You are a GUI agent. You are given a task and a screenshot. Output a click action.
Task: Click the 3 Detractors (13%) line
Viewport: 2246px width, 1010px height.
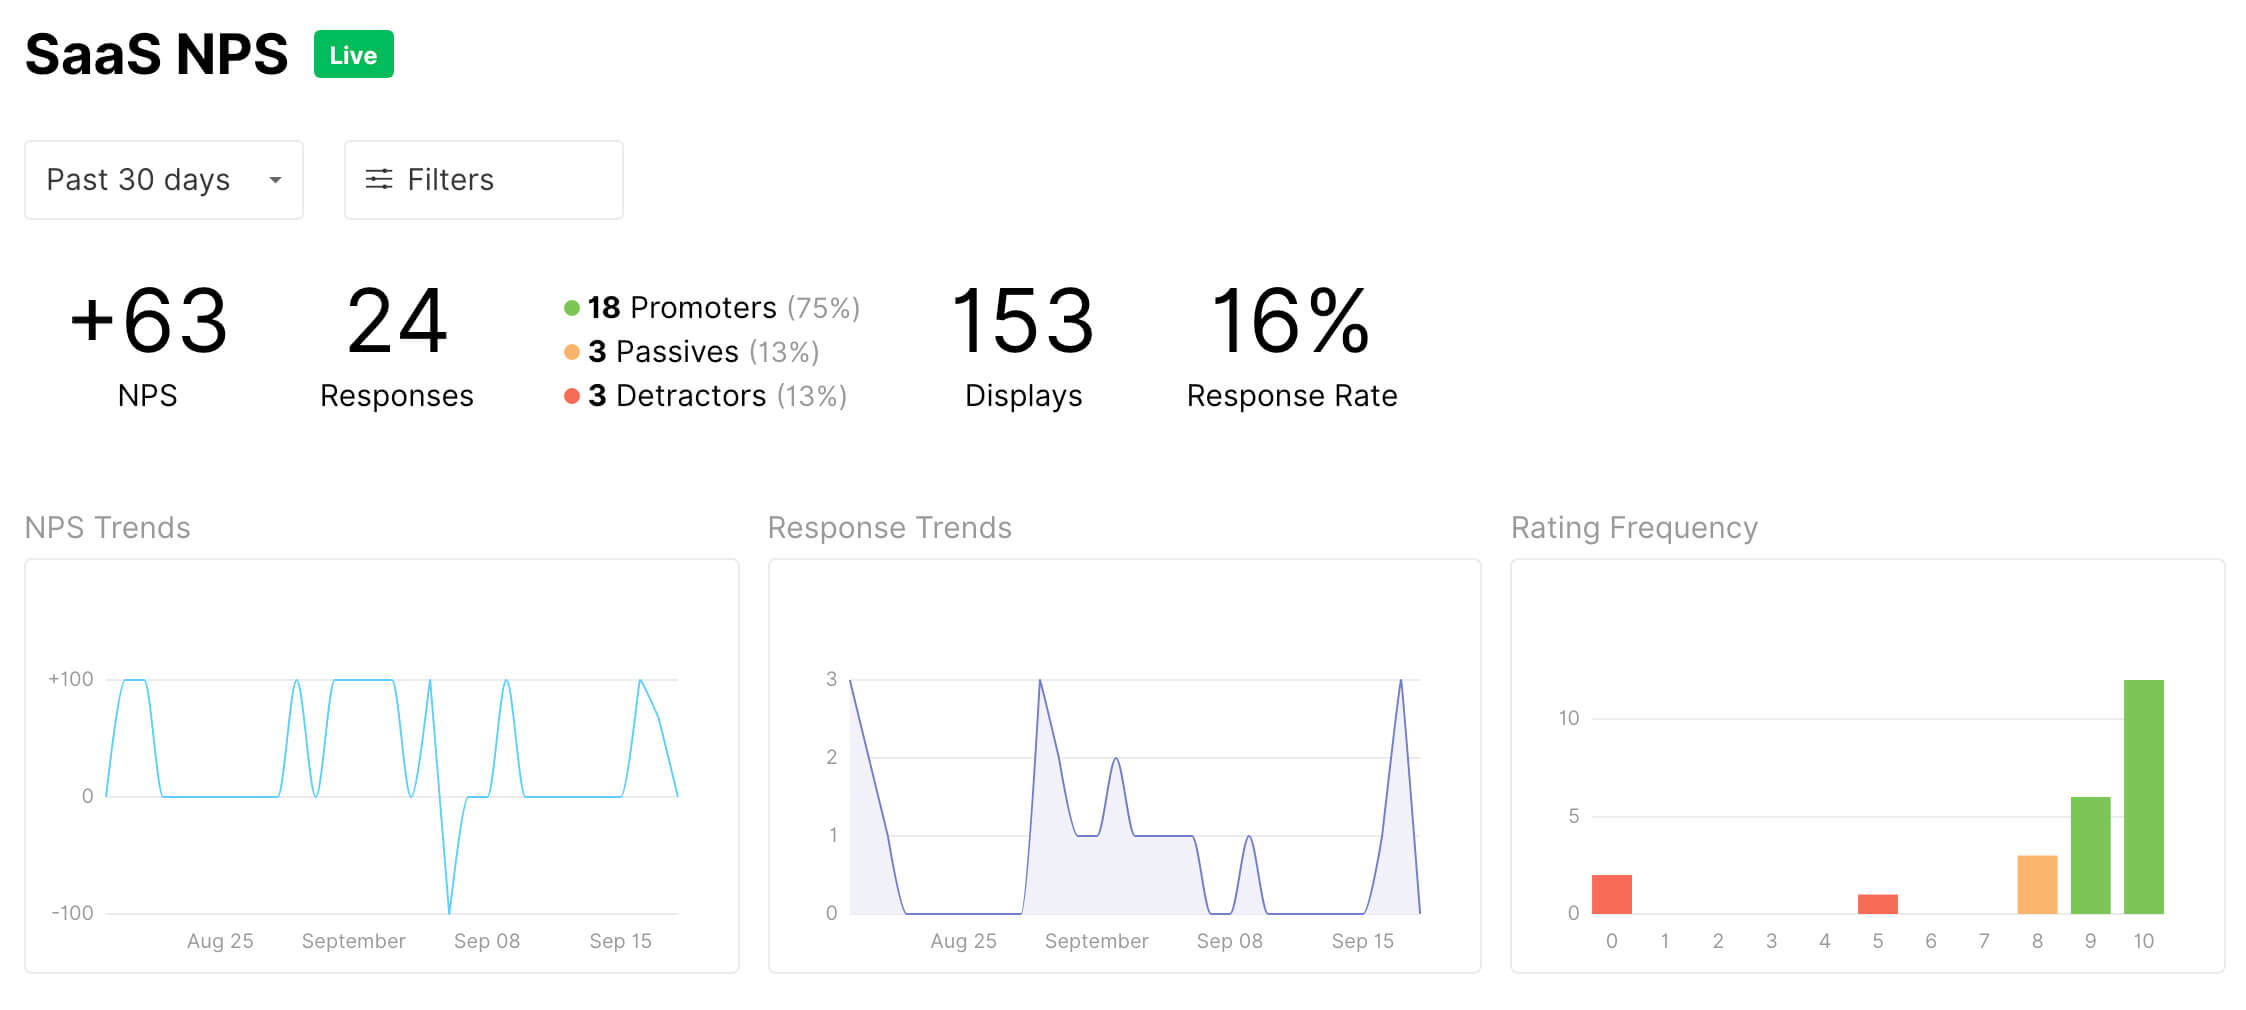click(706, 396)
